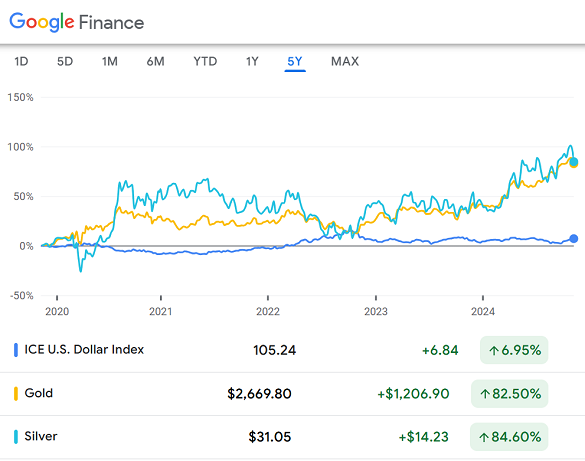
Task: Open the ICE U.S. Dollar Index row
Action: click(x=292, y=350)
